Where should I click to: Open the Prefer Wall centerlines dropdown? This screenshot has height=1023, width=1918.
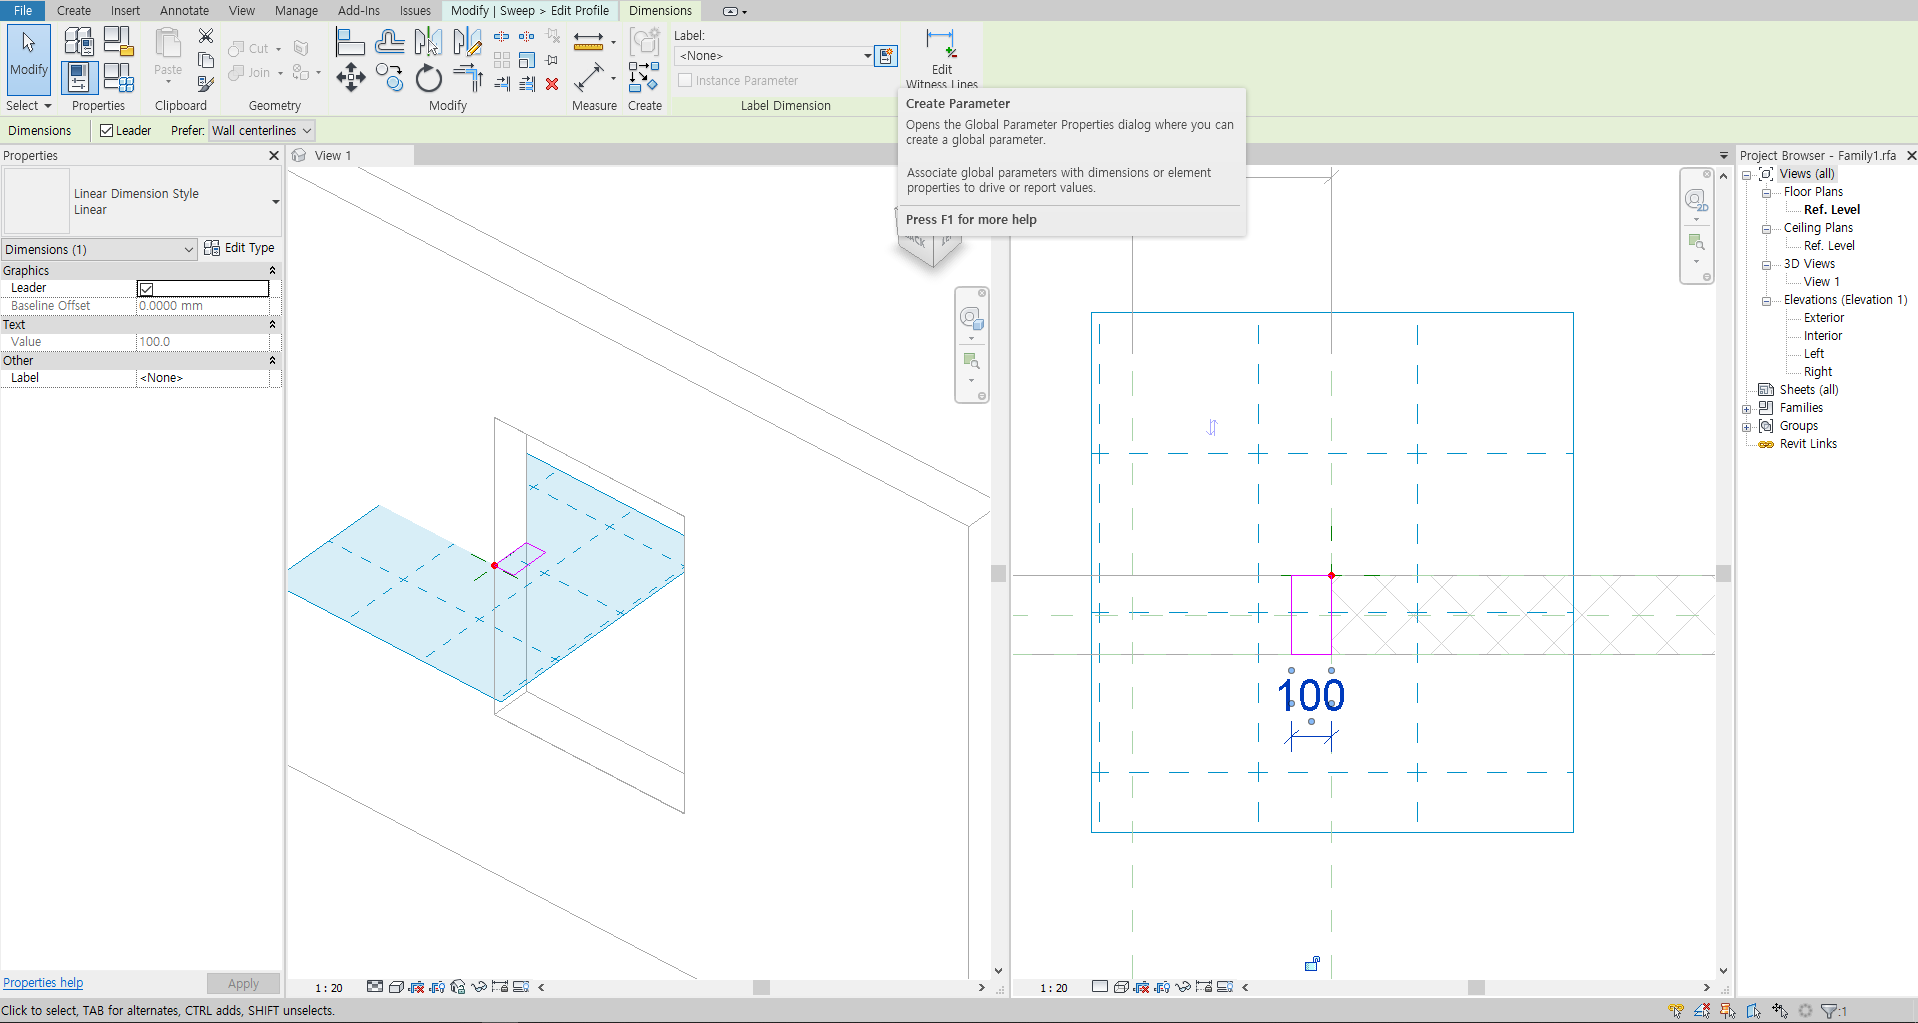point(262,131)
